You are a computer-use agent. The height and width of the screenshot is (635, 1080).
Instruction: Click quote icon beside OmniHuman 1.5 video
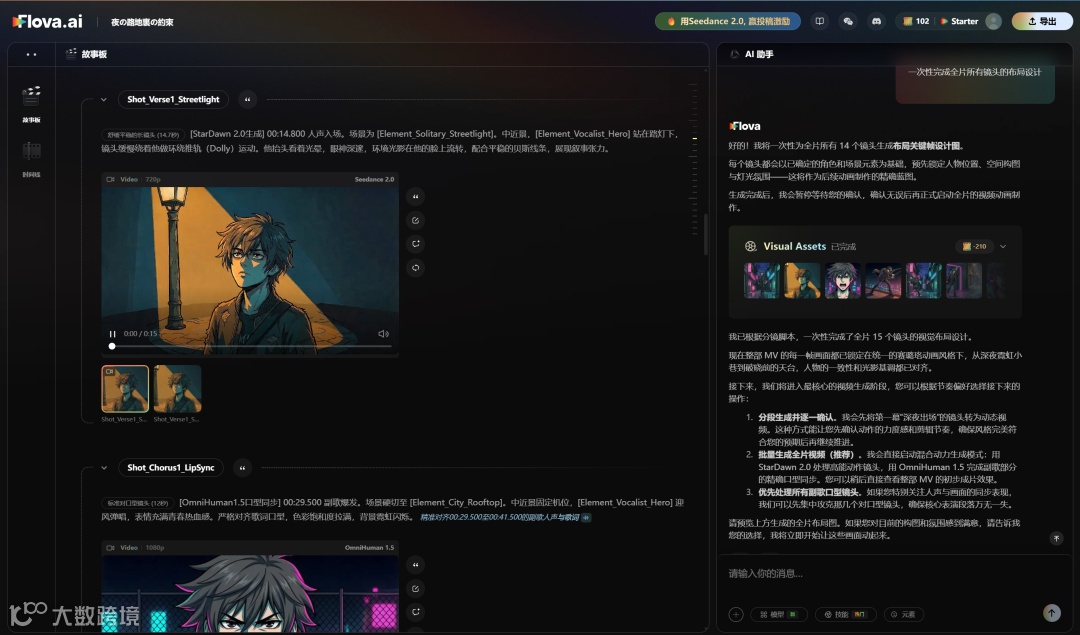(415, 565)
